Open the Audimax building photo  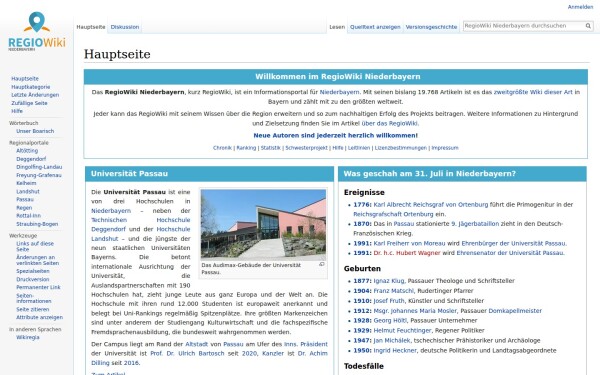click(x=263, y=225)
